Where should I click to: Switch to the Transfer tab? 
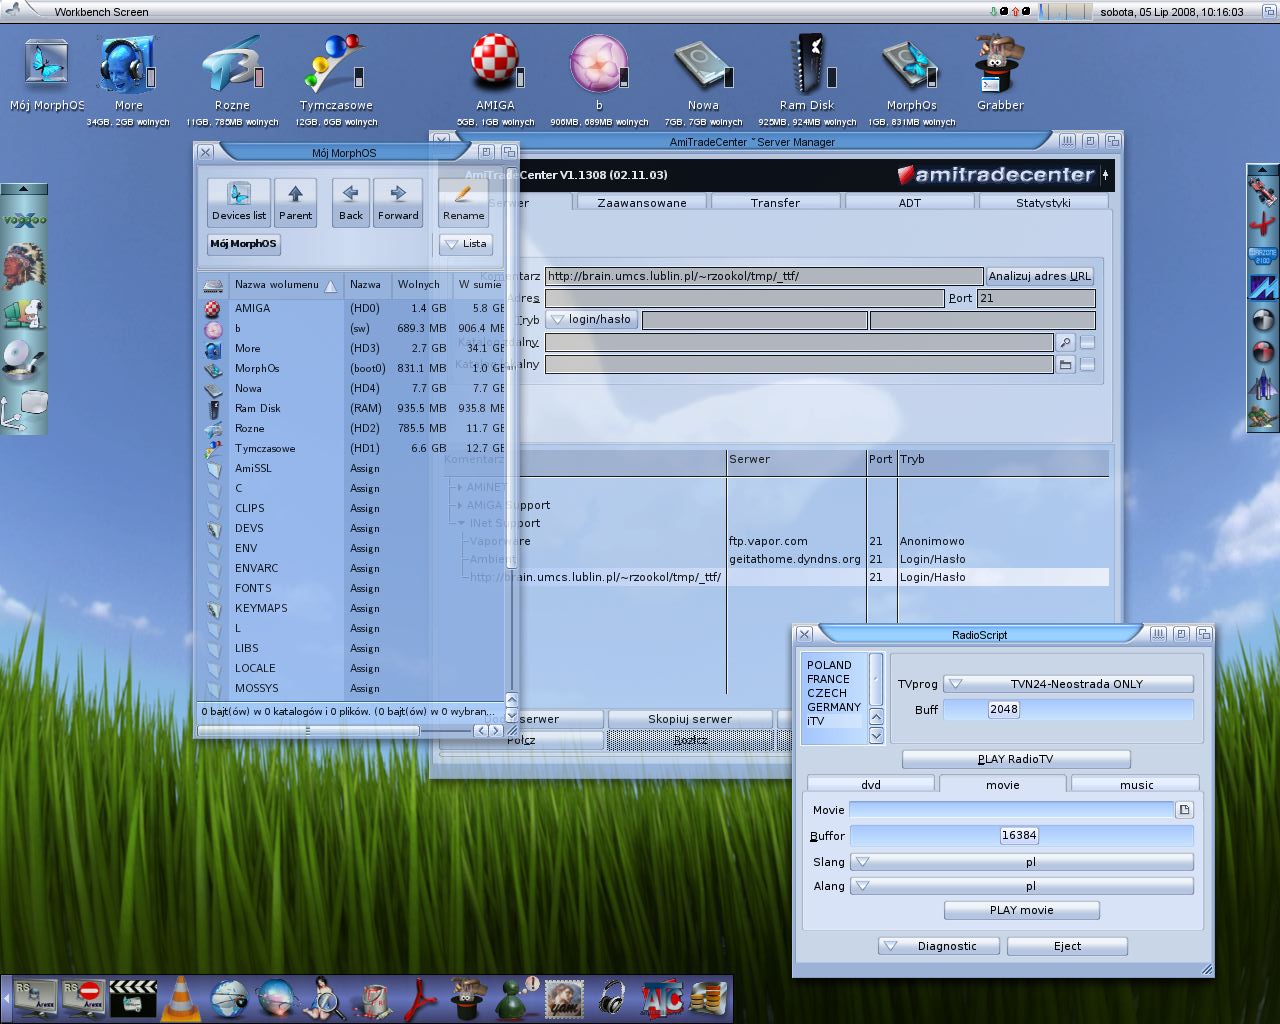pos(775,202)
